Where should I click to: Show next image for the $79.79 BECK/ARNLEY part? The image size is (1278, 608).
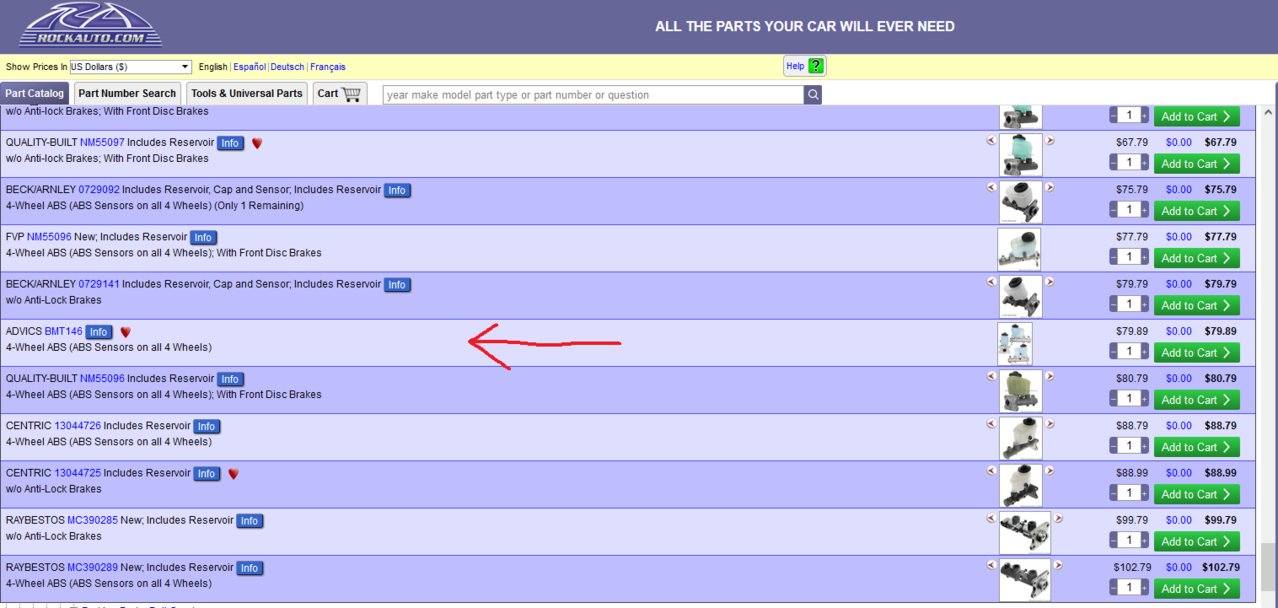tap(1050, 283)
